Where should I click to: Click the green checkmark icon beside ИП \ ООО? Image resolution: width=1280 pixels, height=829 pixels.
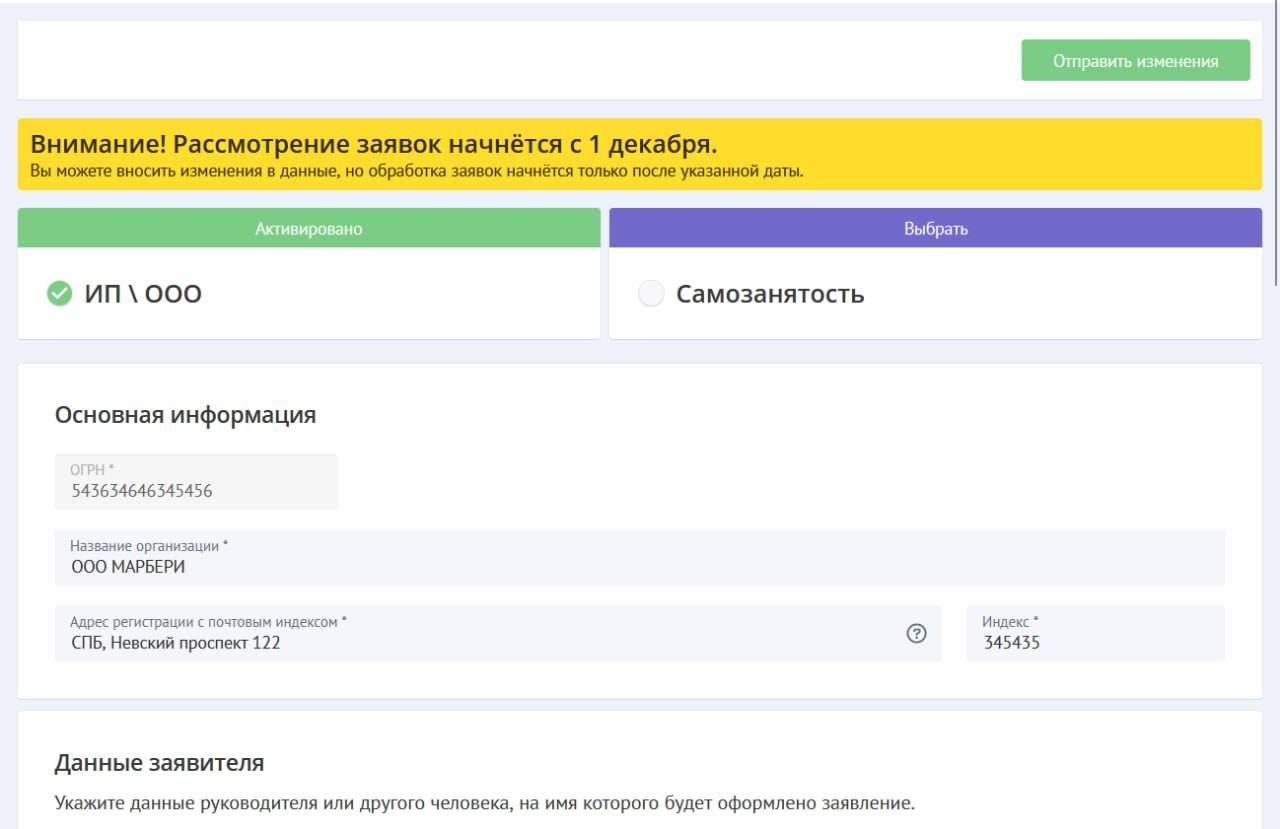click(60, 294)
